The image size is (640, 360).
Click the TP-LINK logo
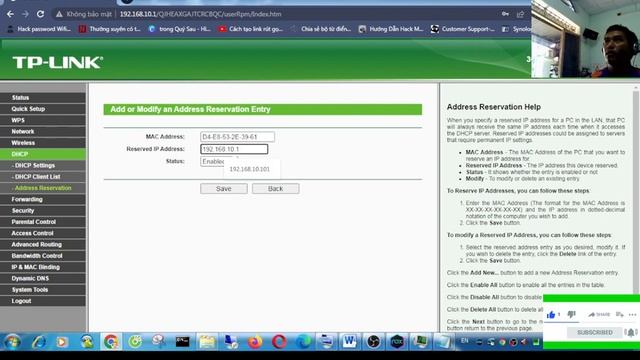pos(58,62)
